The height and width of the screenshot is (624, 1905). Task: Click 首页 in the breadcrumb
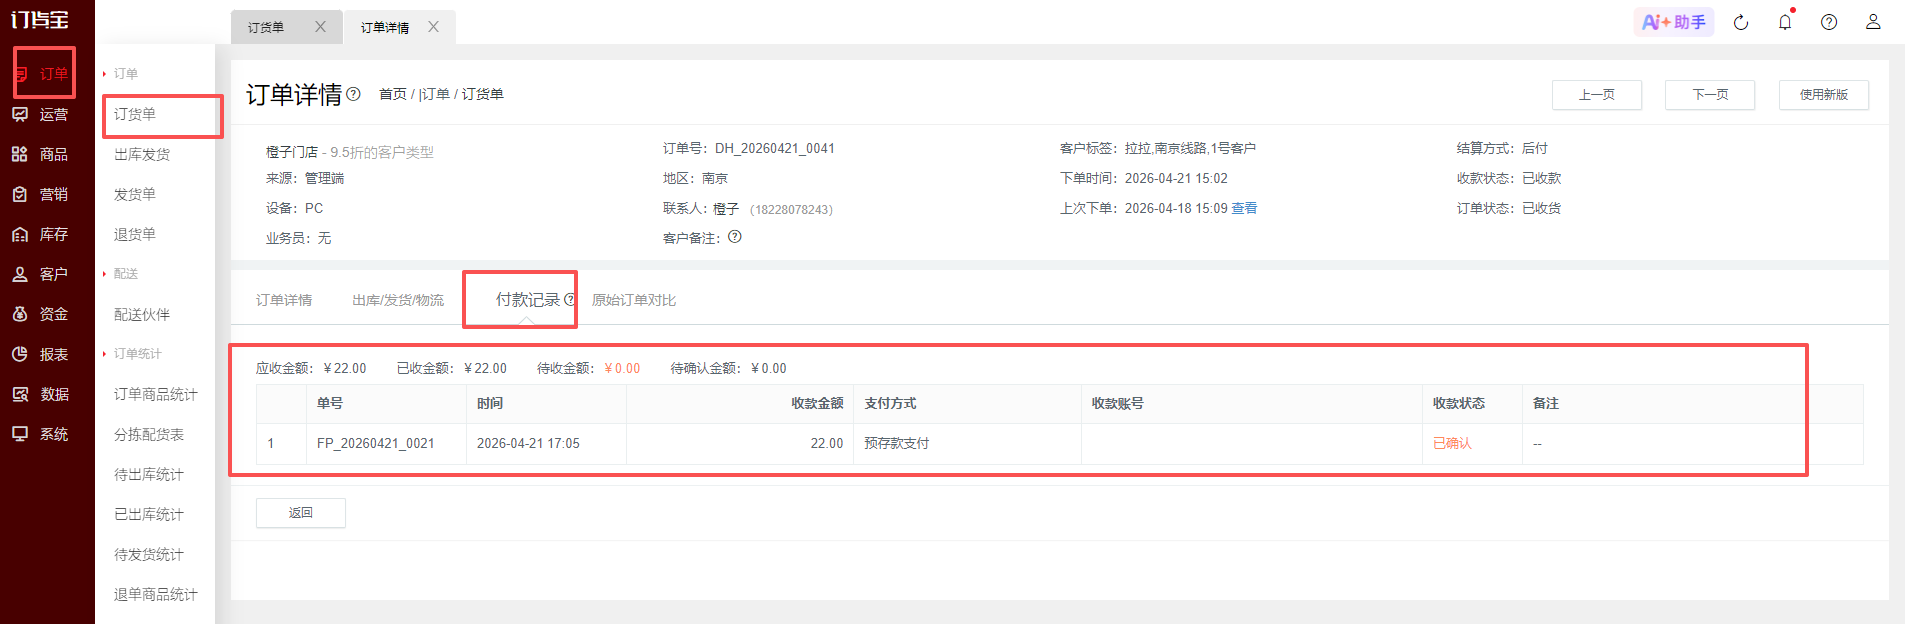[393, 94]
